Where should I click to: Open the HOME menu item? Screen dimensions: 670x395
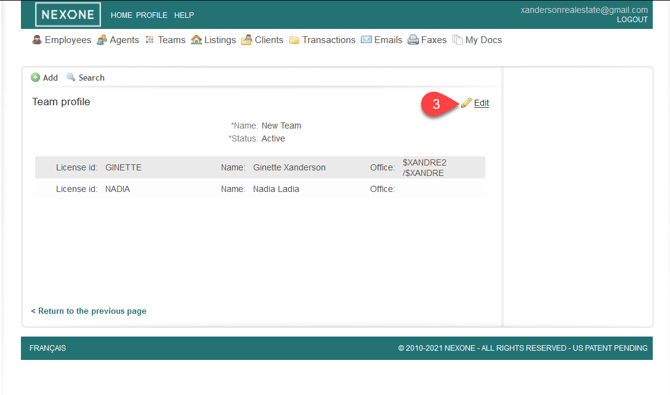(x=121, y=15)
